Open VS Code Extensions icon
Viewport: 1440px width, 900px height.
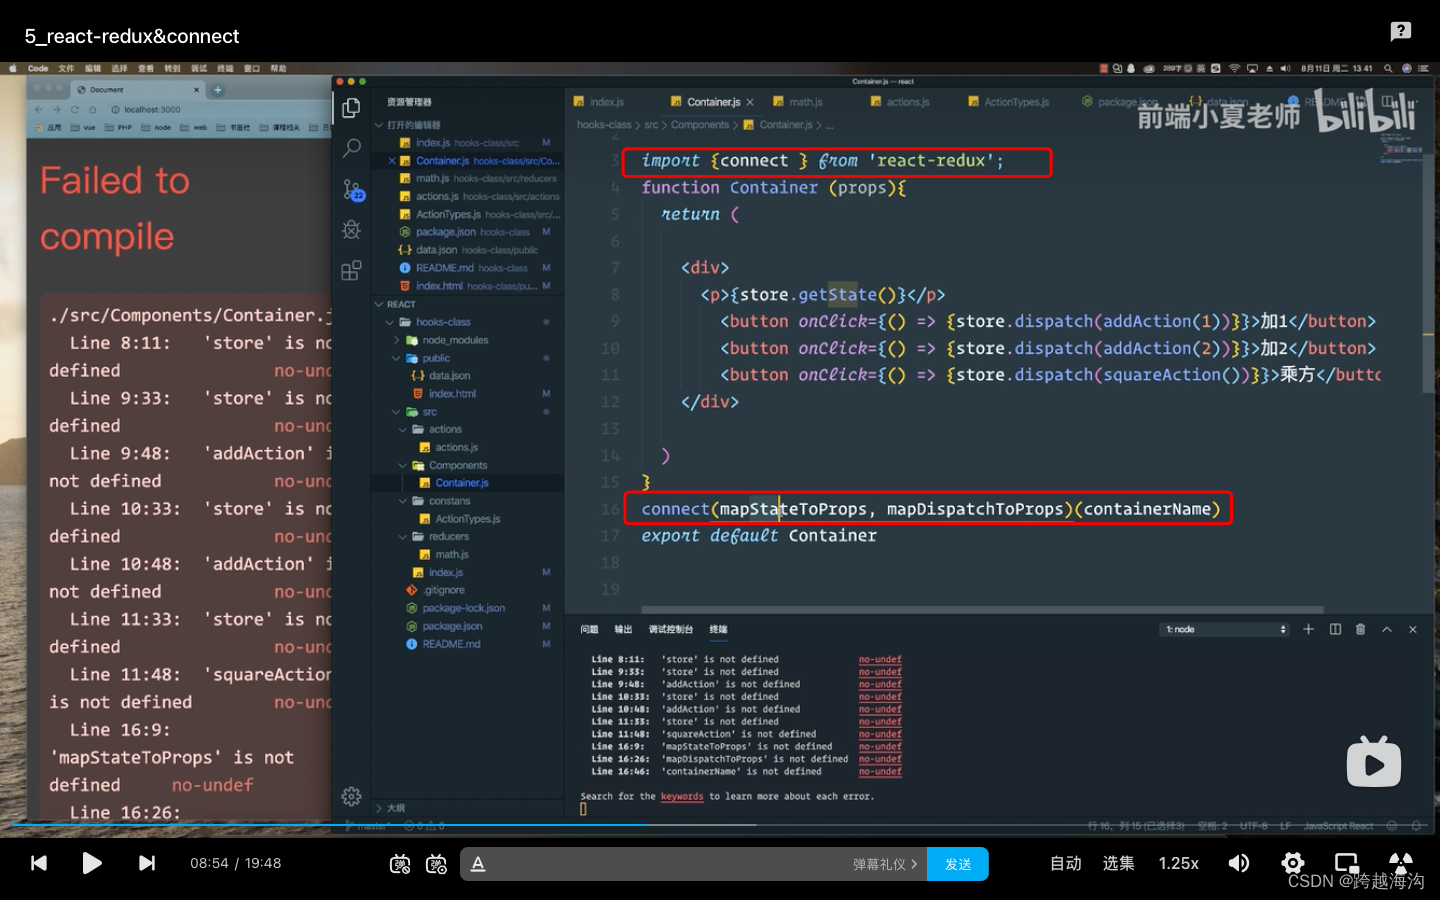351,271
